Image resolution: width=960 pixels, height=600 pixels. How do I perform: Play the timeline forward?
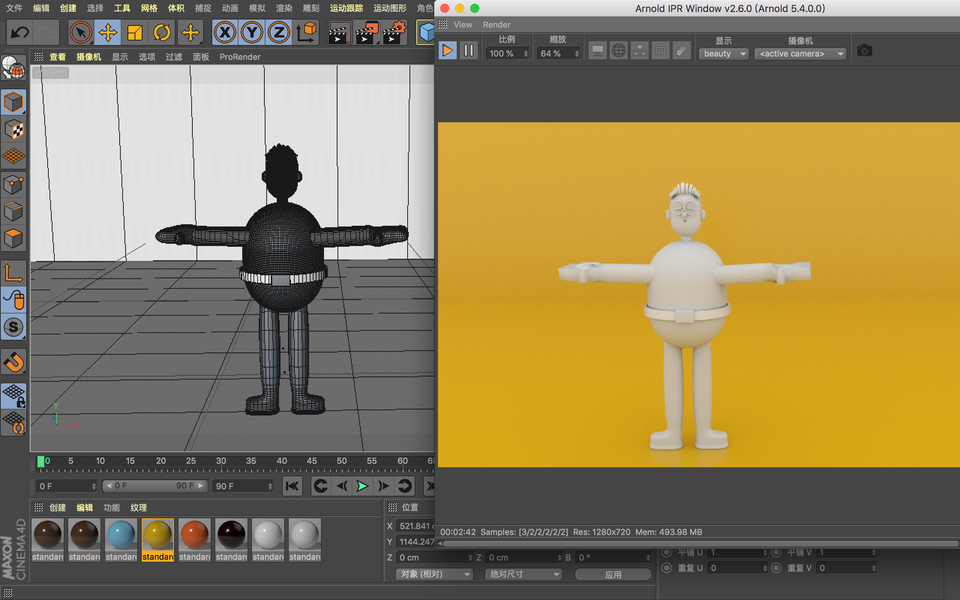click(x=362, y=486)
